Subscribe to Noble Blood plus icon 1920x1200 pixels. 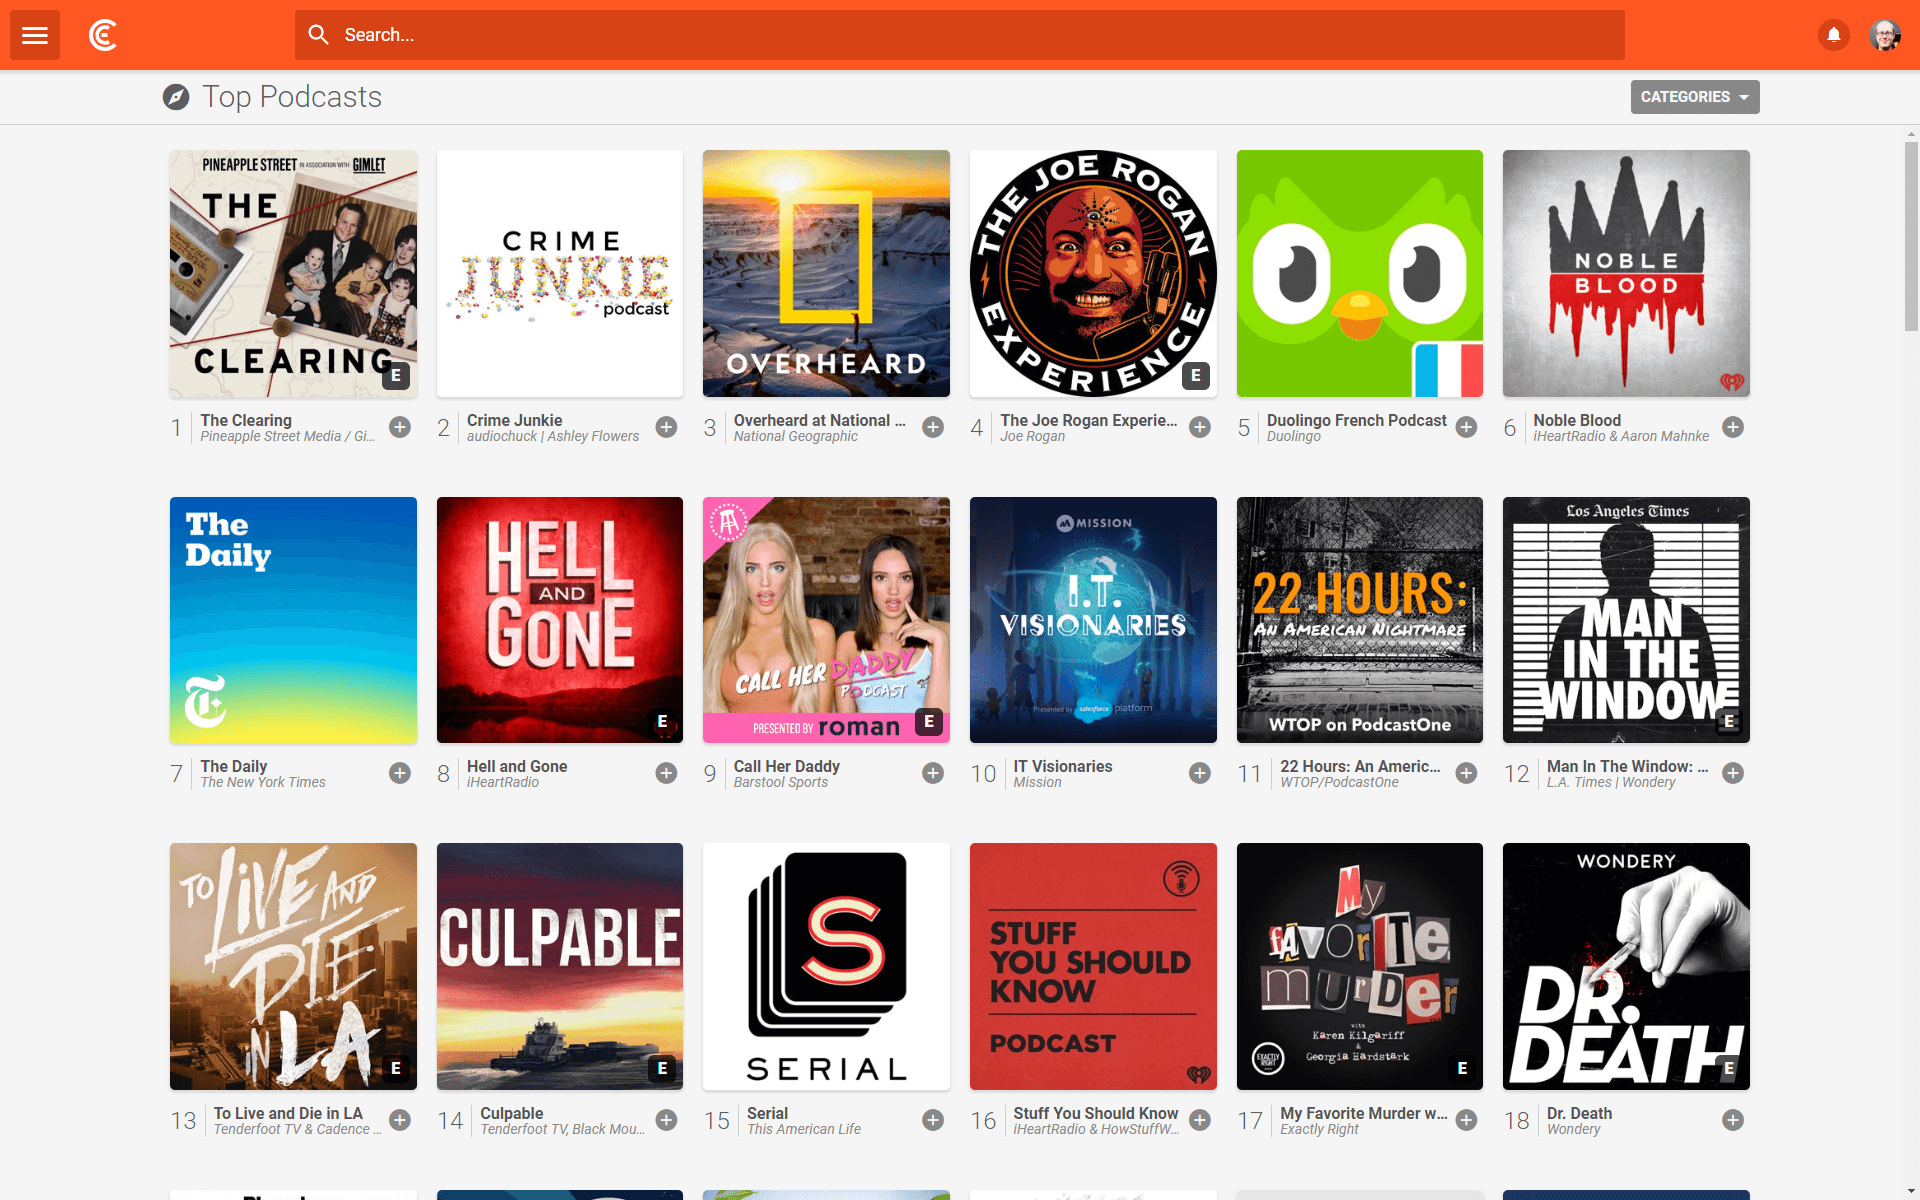[1733, 427]
